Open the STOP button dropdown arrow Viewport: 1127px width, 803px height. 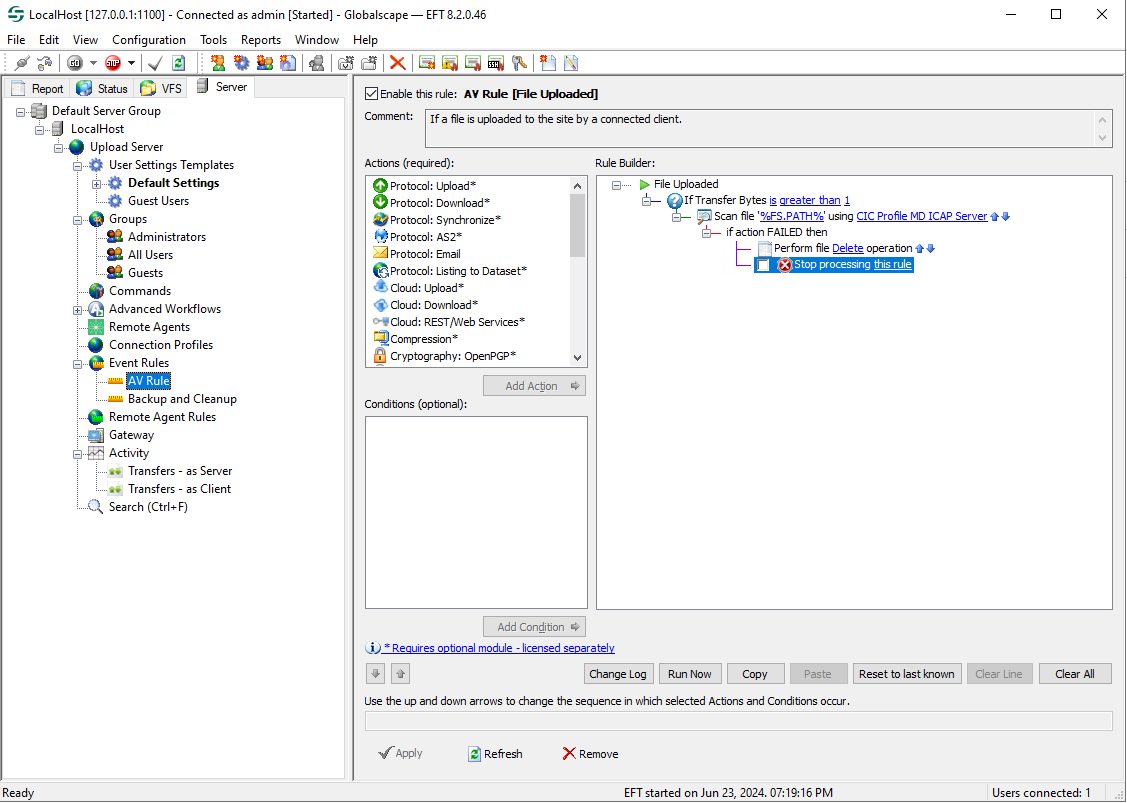[132, 63]
